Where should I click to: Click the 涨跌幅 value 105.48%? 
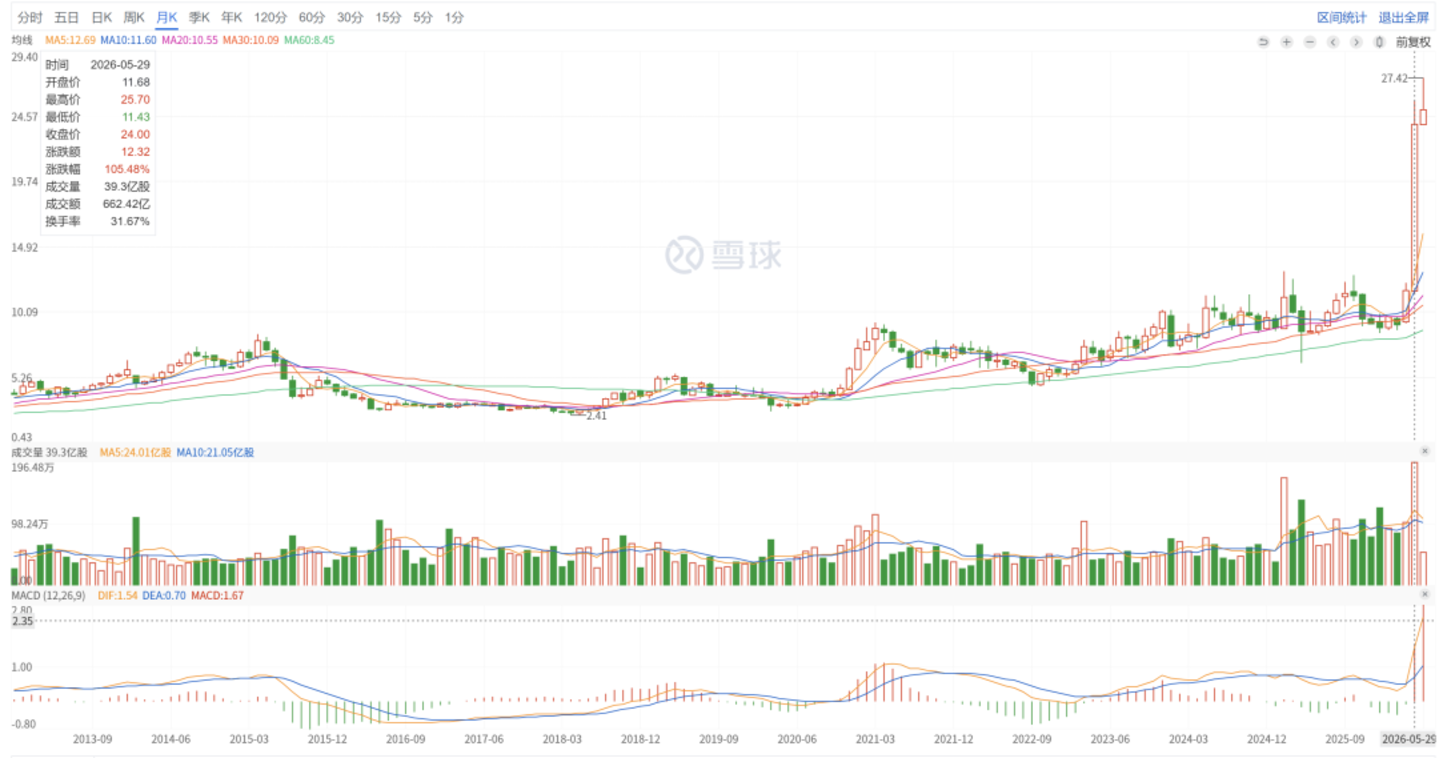[127, 169]
